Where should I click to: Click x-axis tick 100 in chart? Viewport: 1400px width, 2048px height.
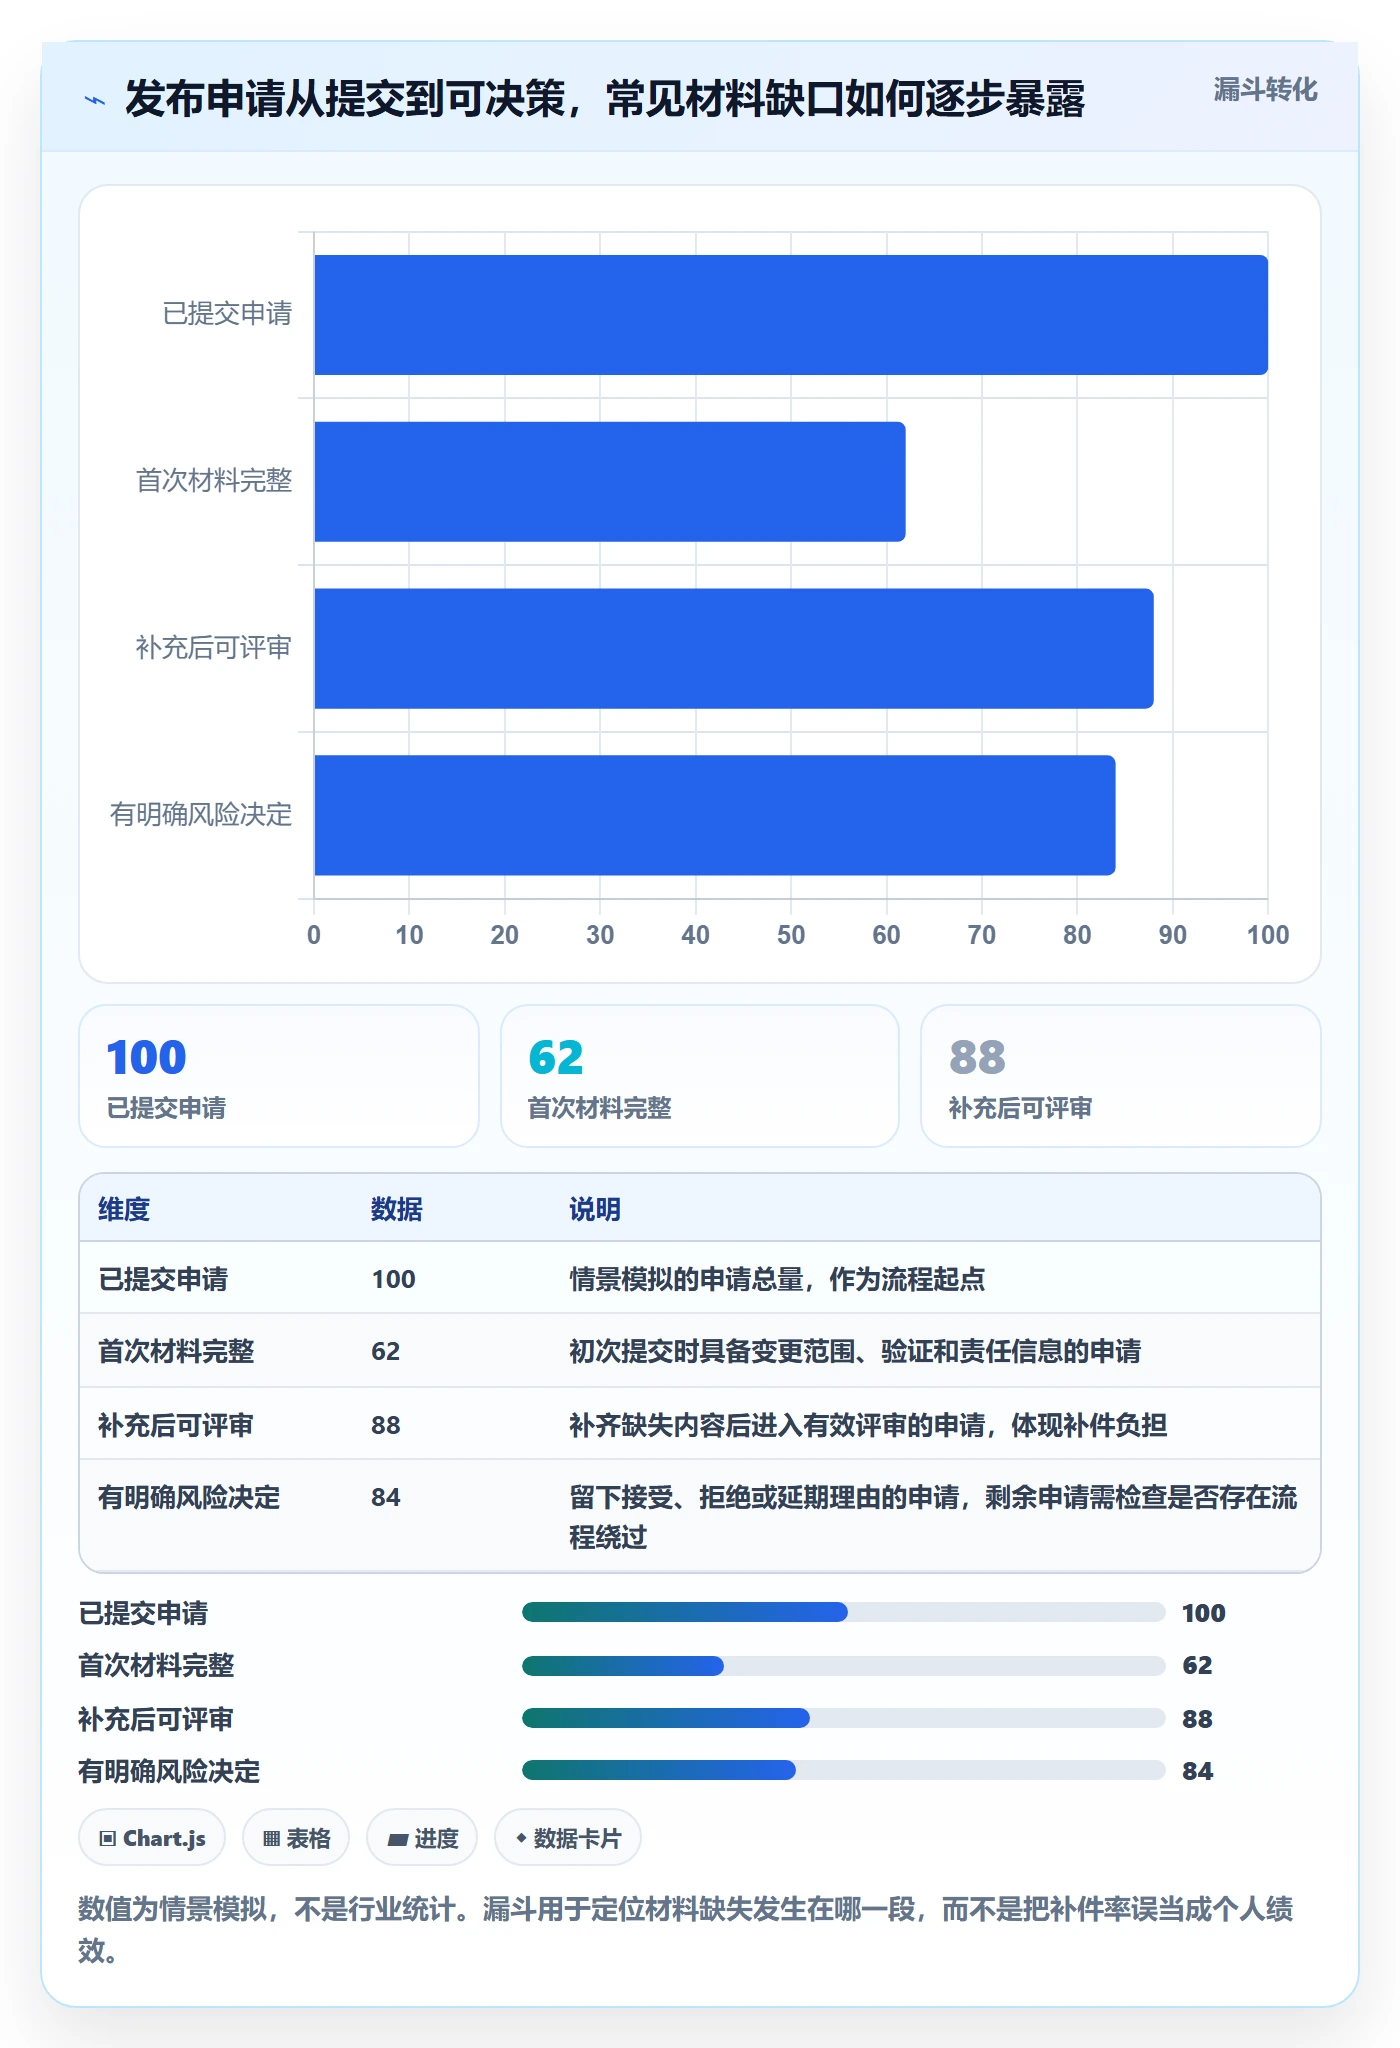coord(1268,935)
